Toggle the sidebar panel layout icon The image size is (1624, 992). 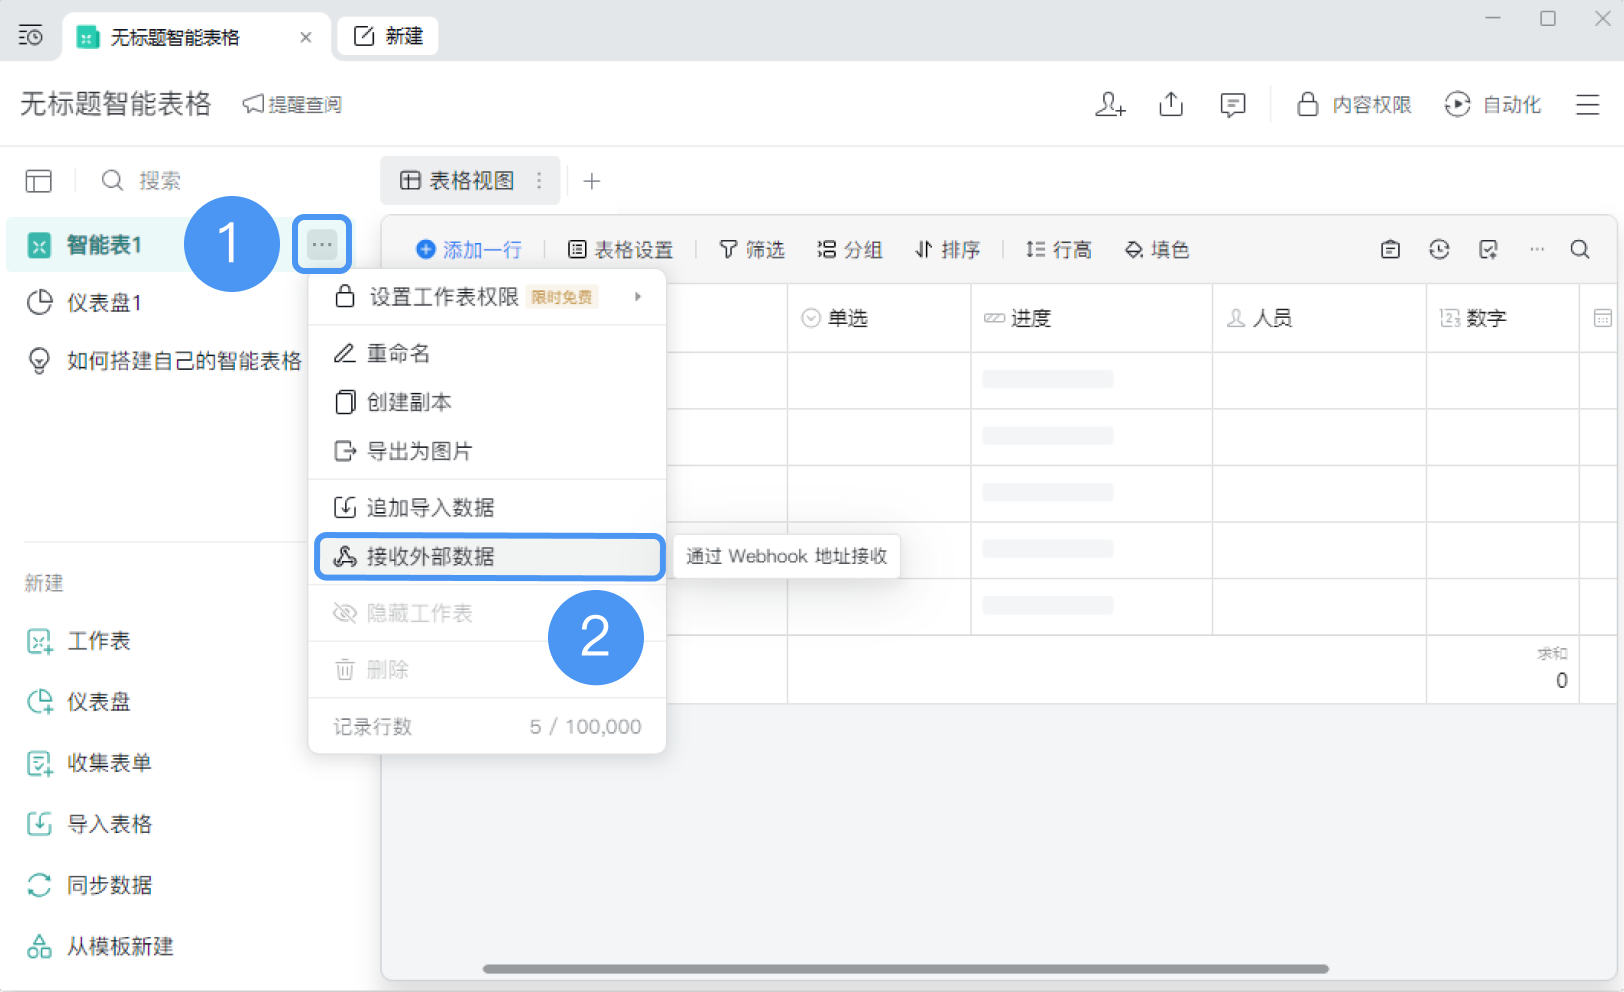(x=39, y=180)
